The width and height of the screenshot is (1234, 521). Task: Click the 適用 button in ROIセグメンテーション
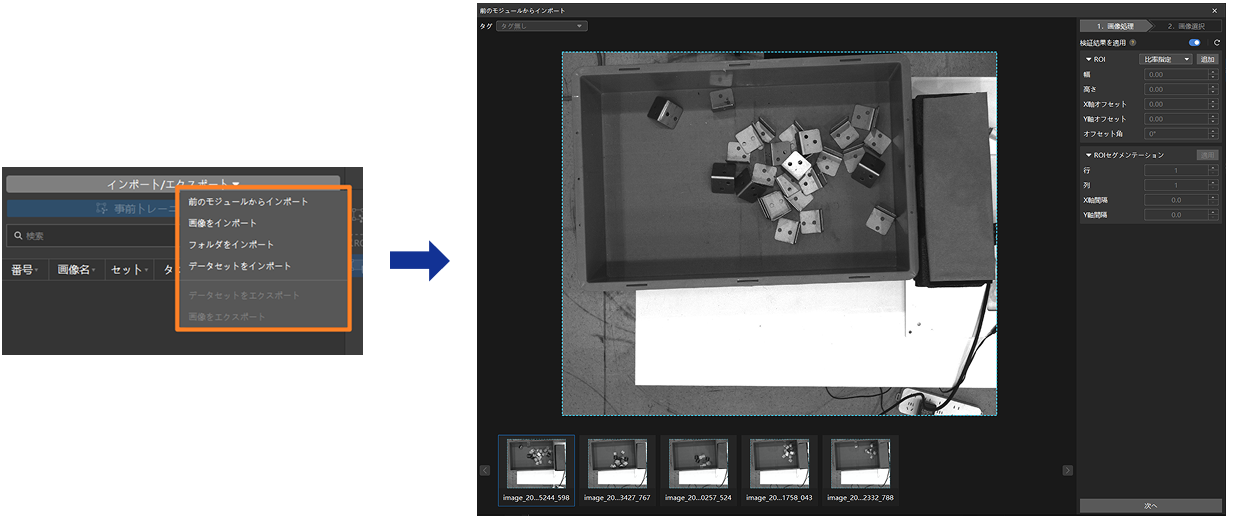tap(1207, 155)
